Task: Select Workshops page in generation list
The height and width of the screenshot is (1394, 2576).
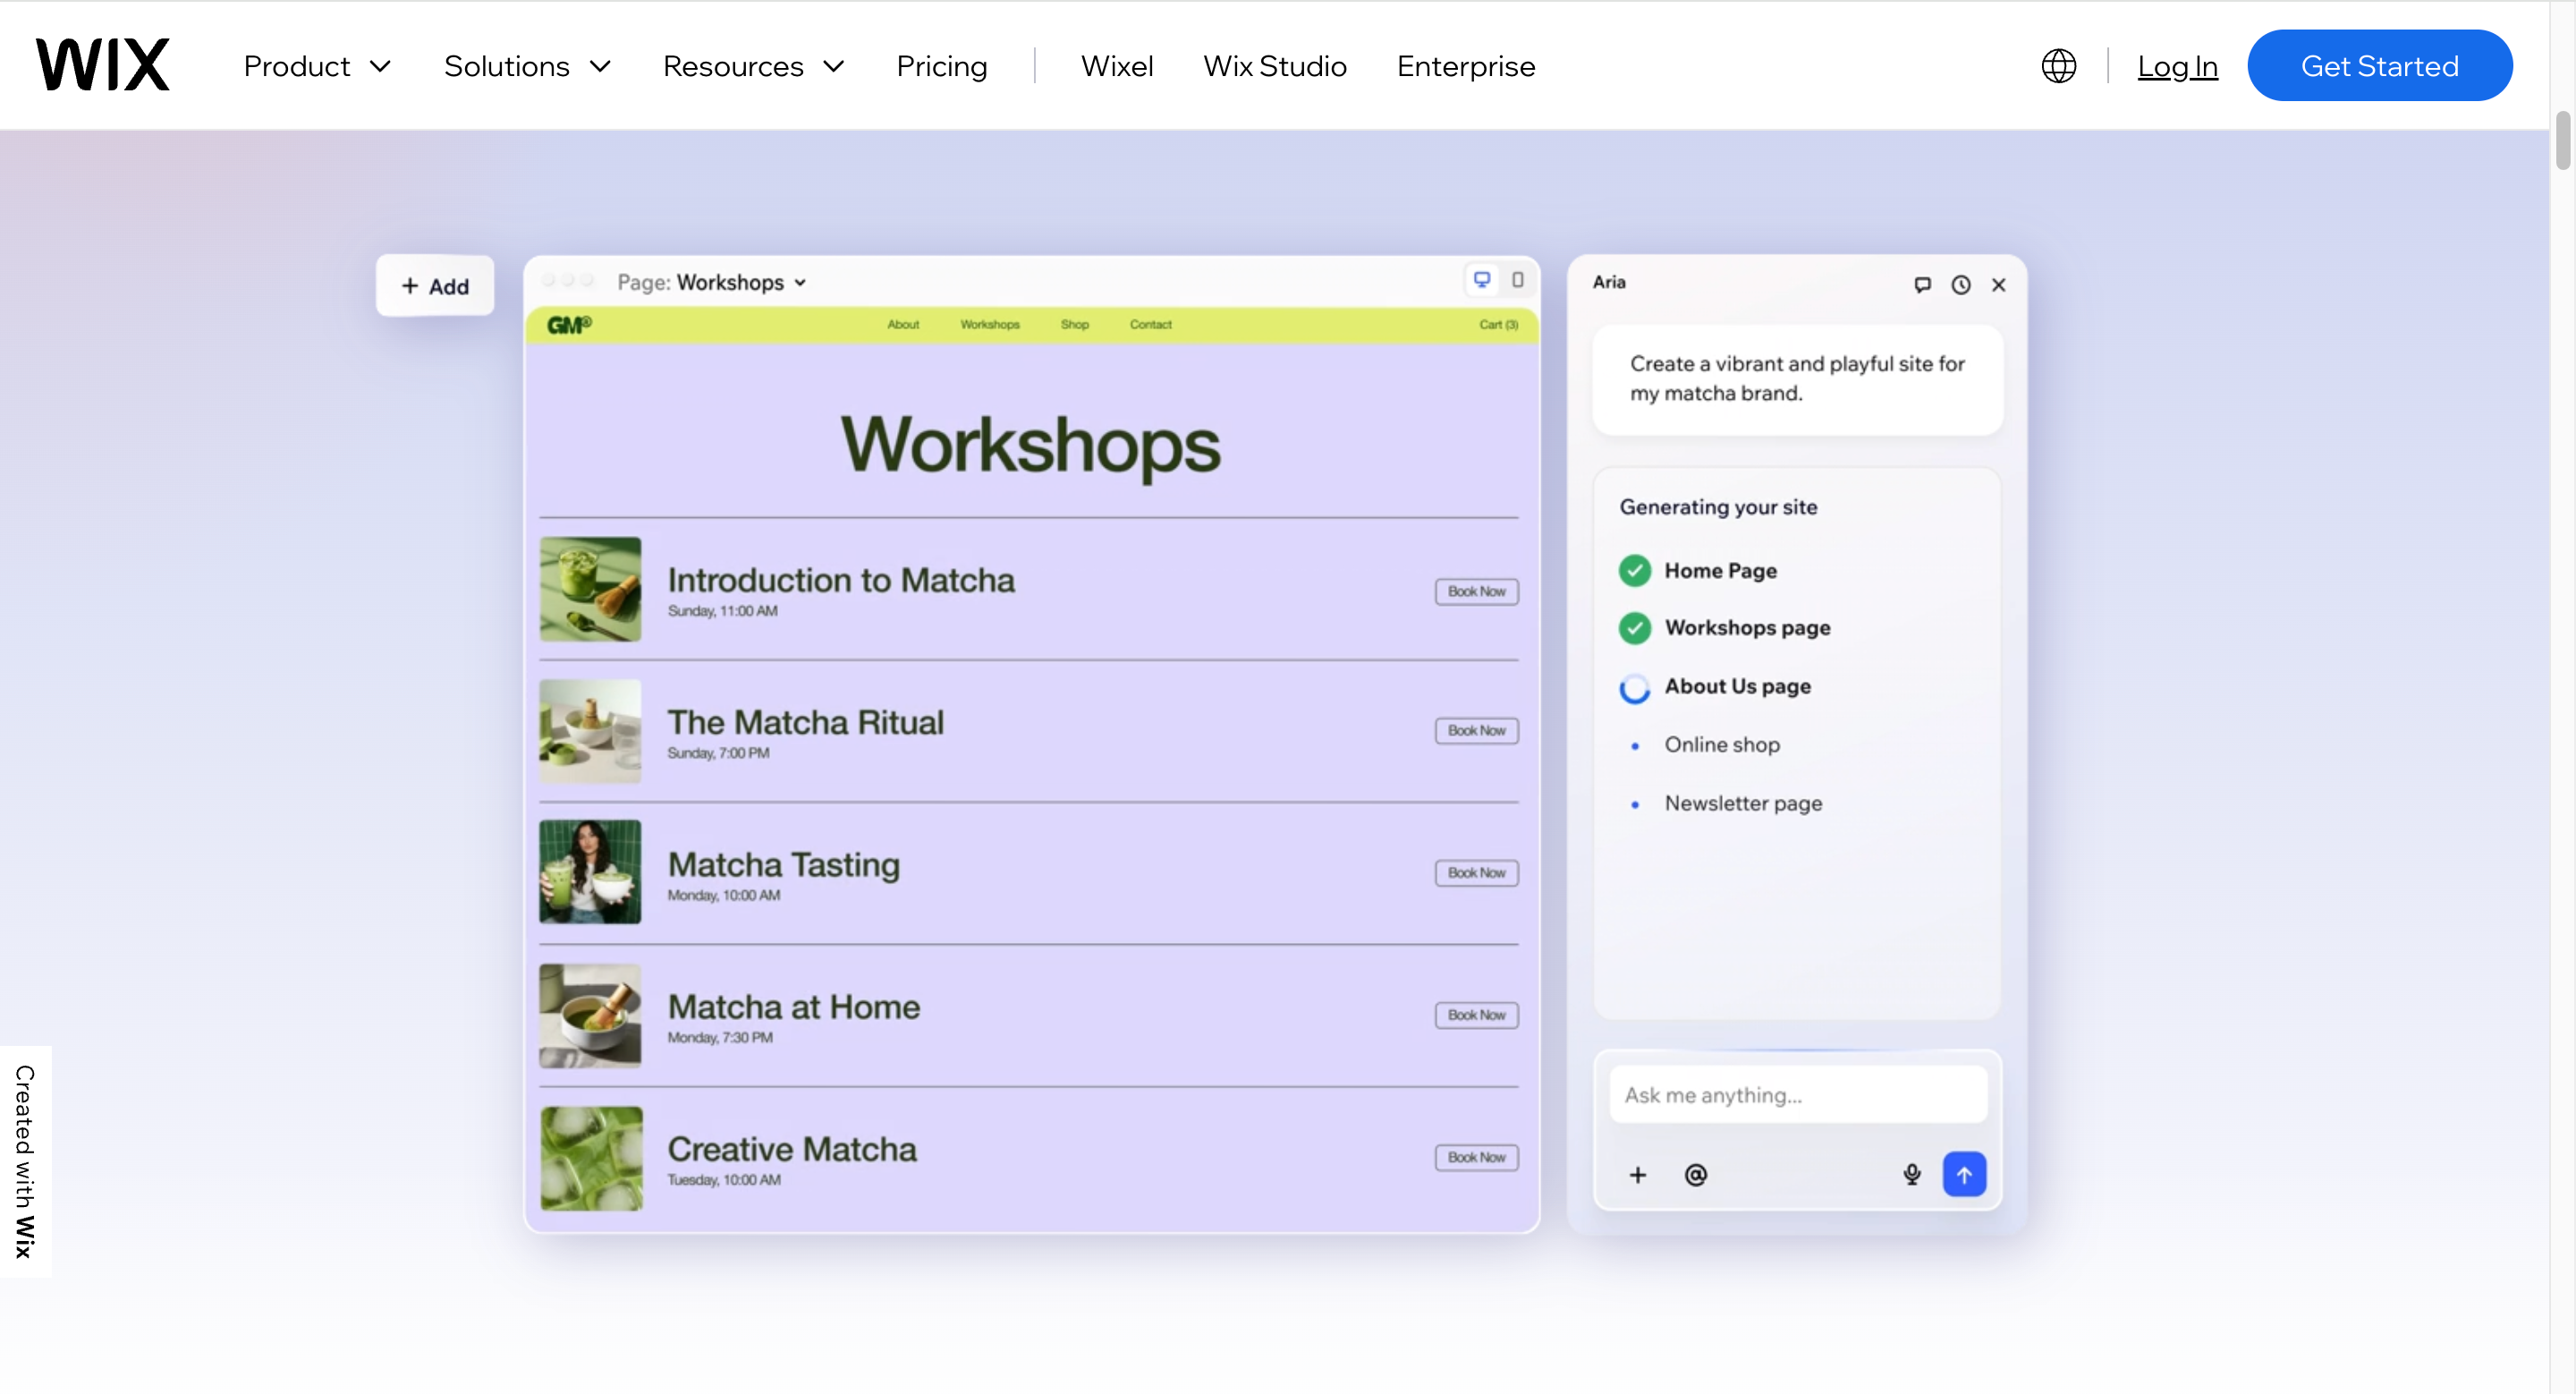Action: [1747, 628]
